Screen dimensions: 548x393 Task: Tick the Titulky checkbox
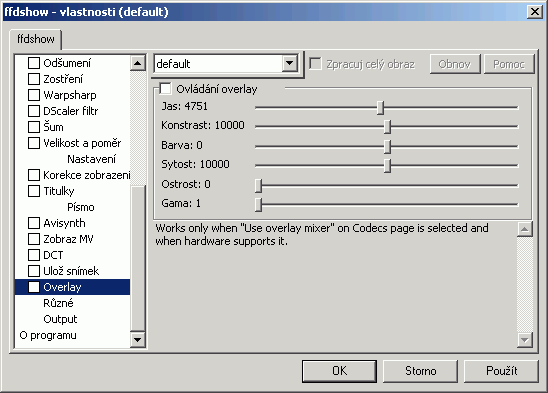tap(34, 191)
